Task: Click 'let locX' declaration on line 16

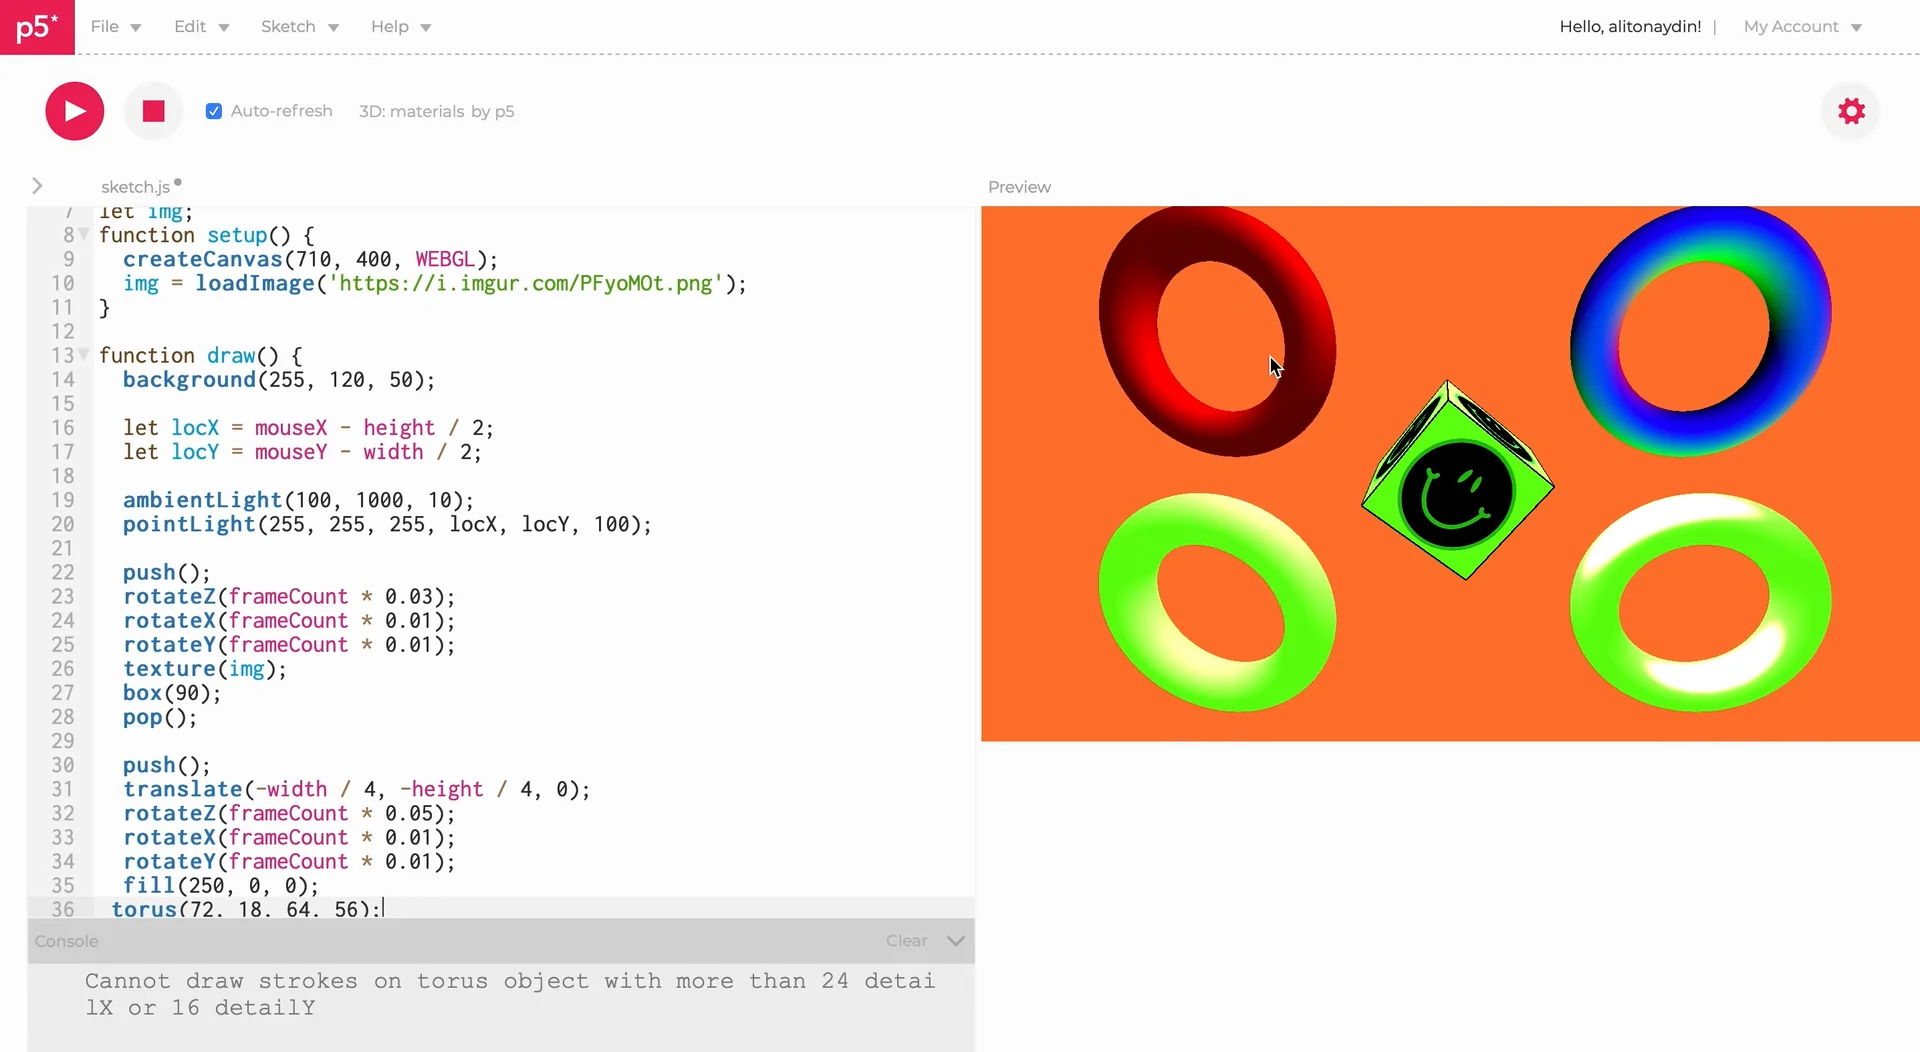Action: 308,428
